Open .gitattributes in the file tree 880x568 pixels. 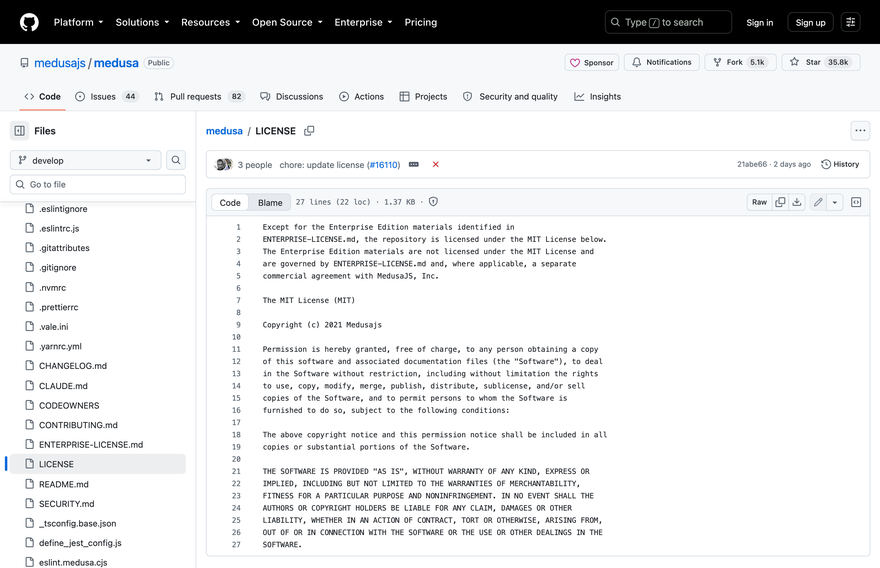click(x=64, y=248)
